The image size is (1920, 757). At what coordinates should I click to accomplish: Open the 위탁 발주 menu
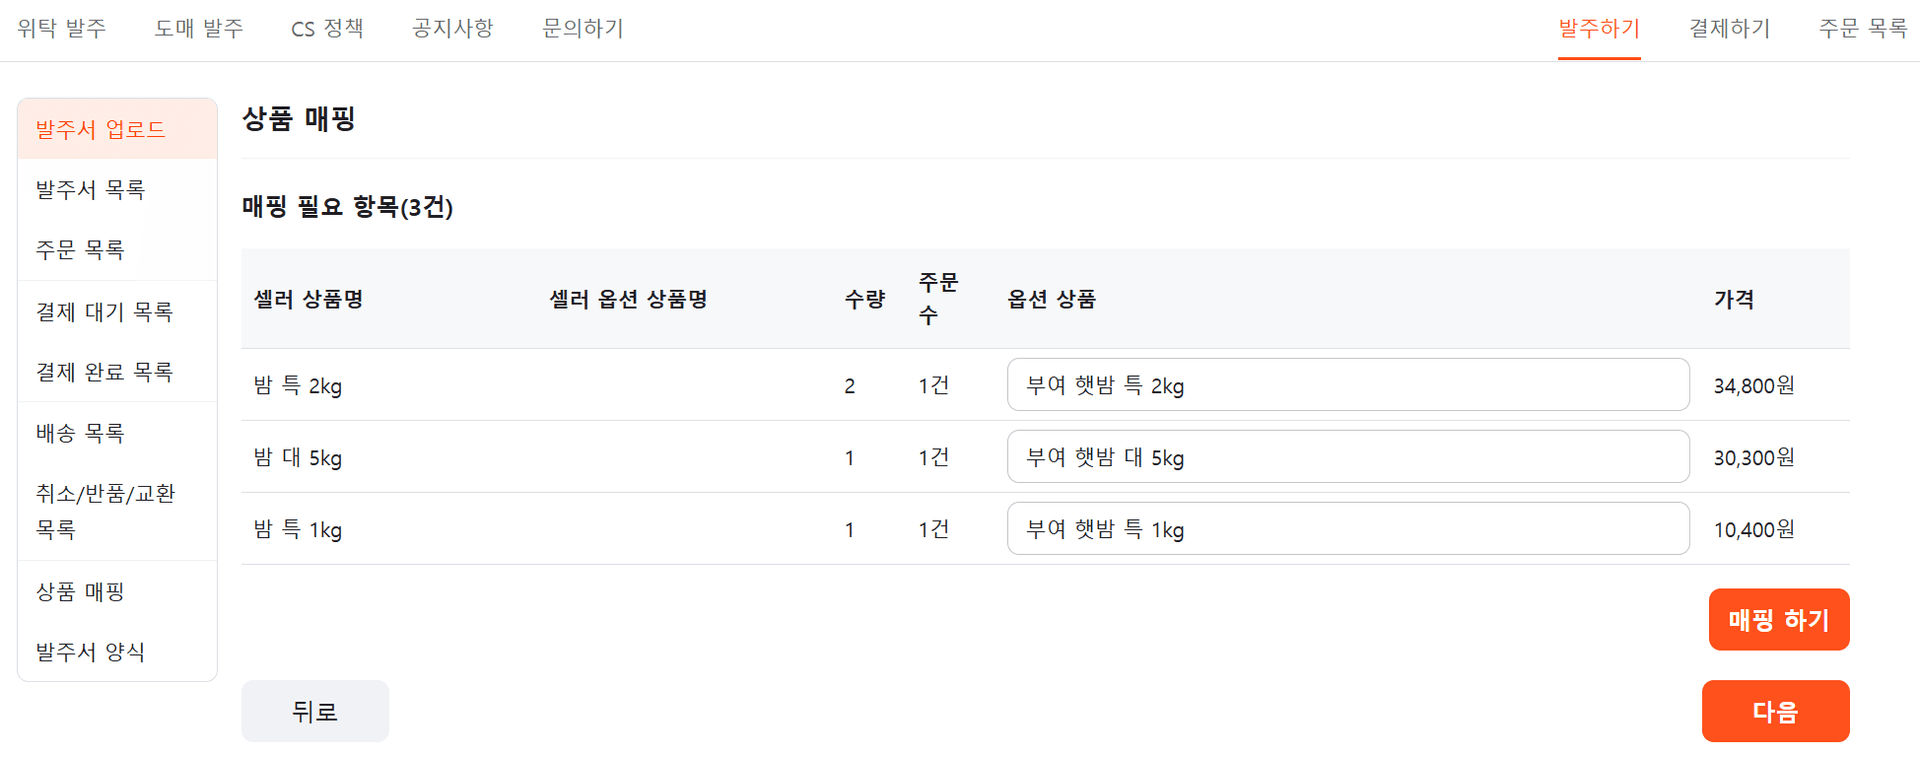tap(60, 29)
